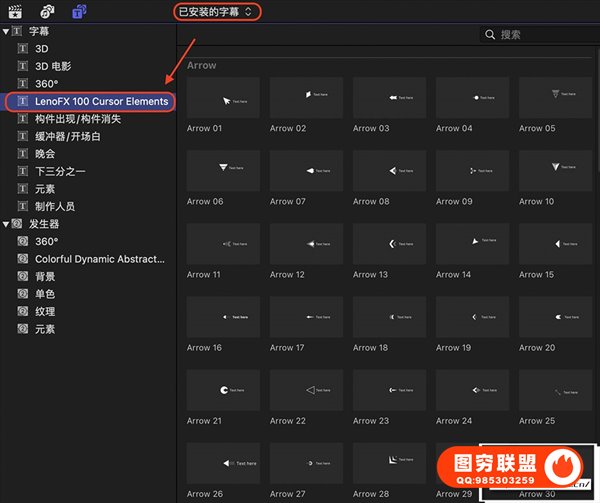Click the 3D 电影 category icon
600x503 pixels.
point(24,66)
